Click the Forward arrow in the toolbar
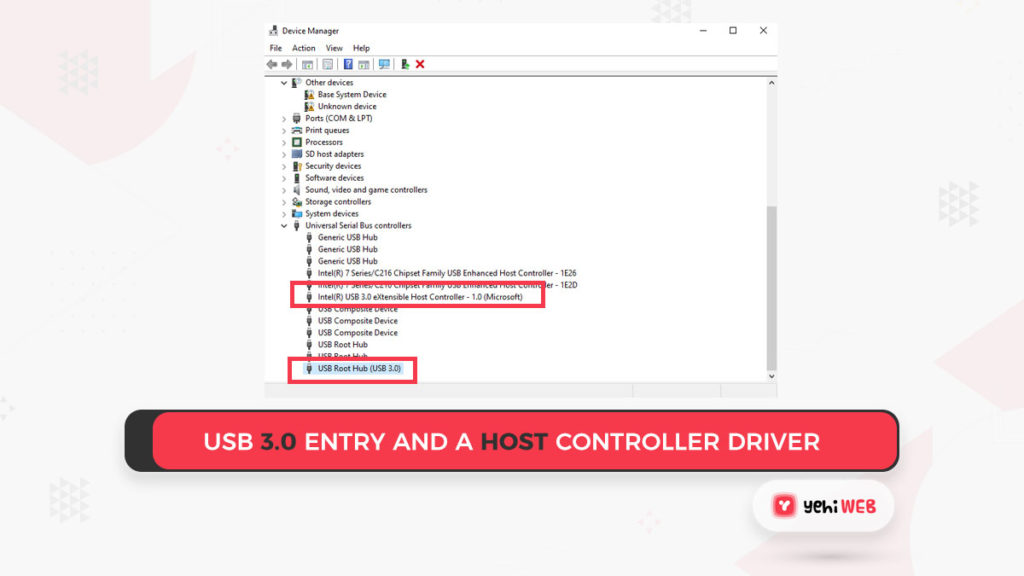The height and width of the screenshot is (576, 1024). pos(285,64)
